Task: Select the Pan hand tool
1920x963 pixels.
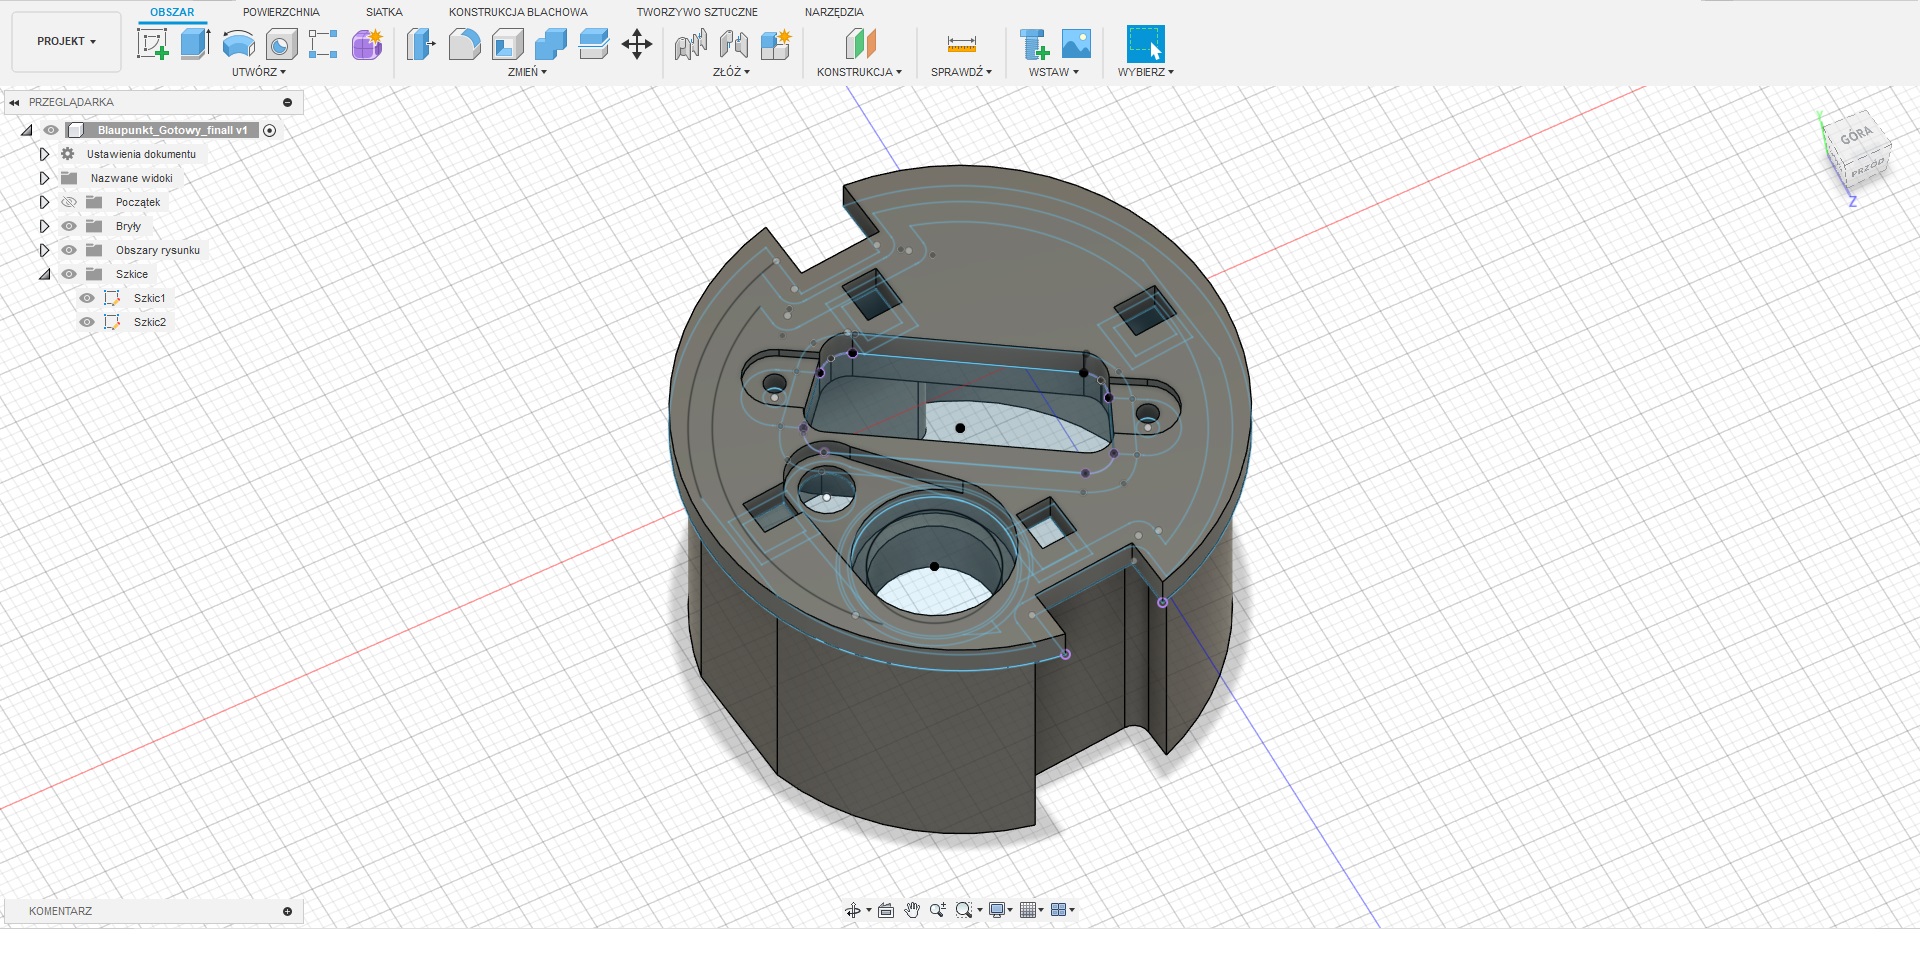Action: [x=912, y=910]
